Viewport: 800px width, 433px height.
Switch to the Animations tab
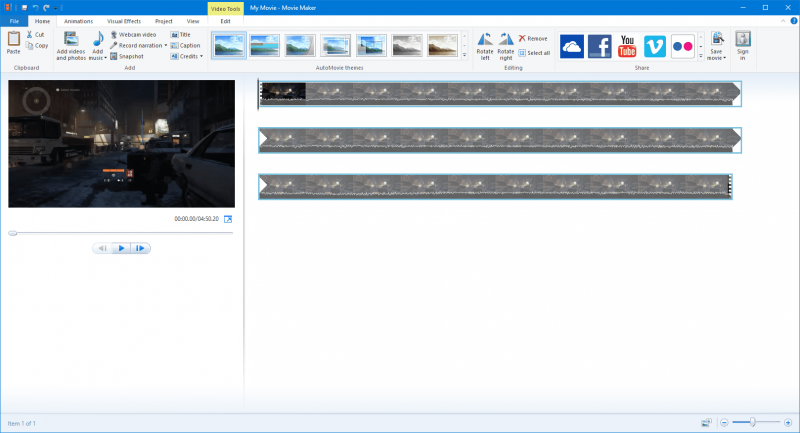pos(78,20)
